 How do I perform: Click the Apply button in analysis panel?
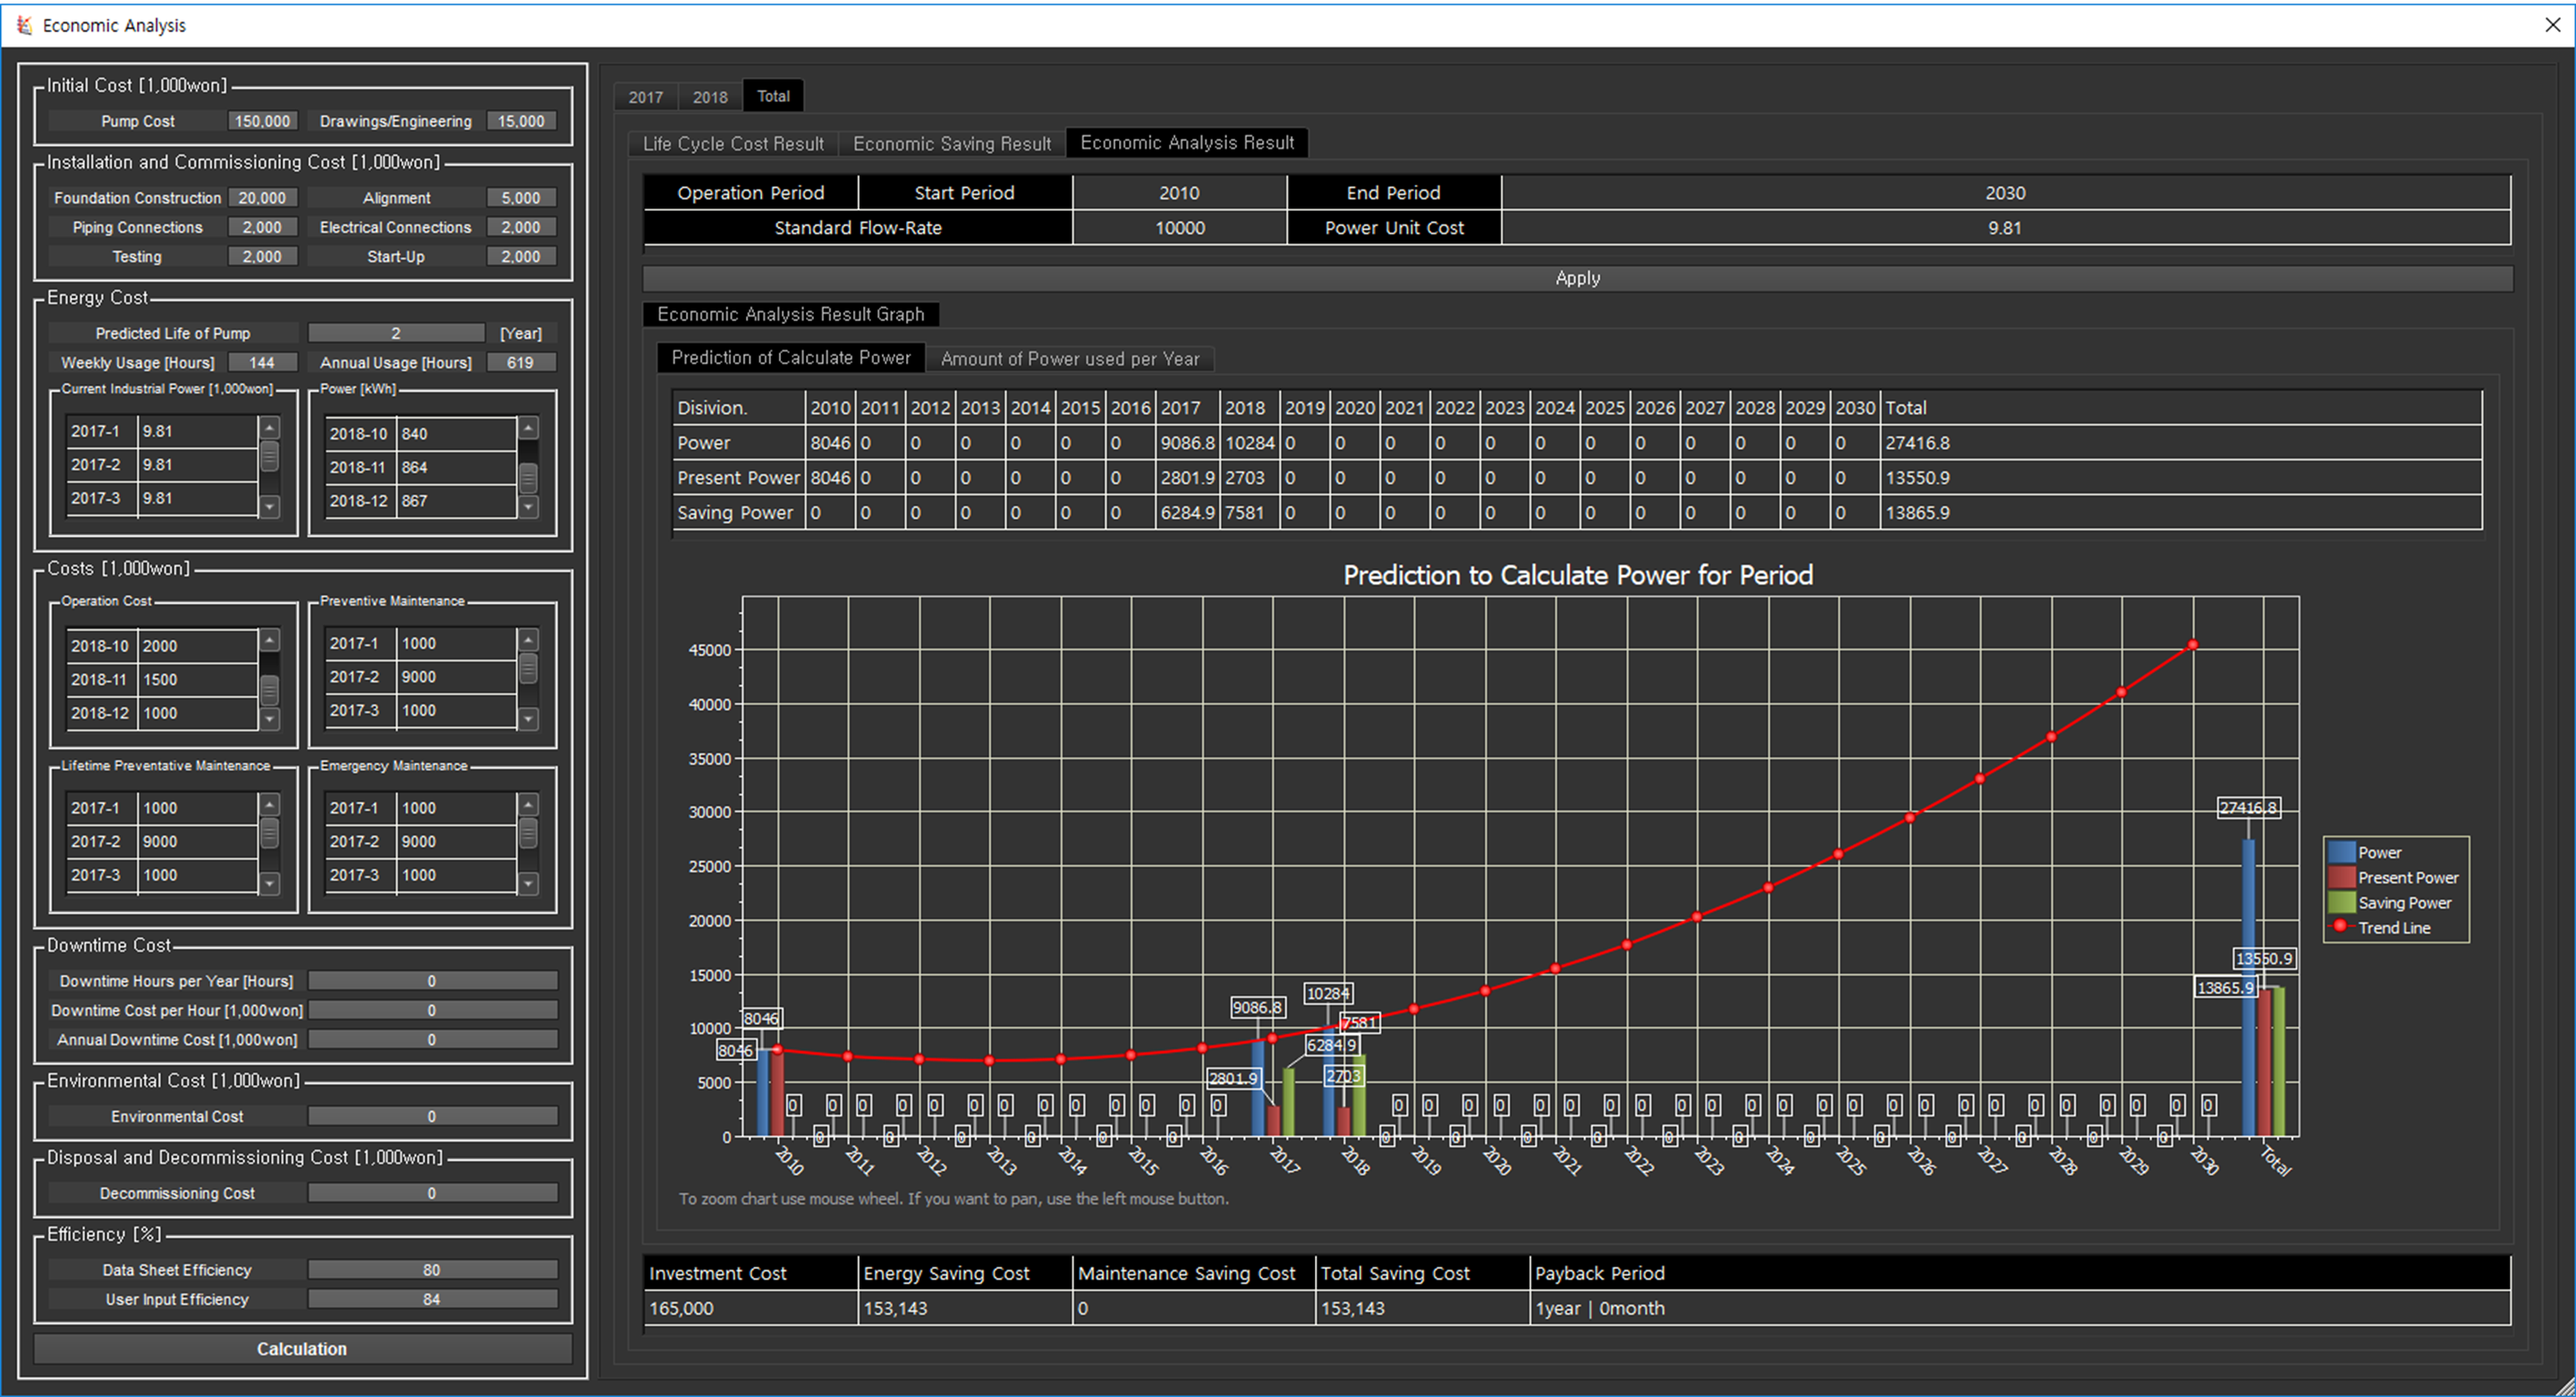point(1573,277)
